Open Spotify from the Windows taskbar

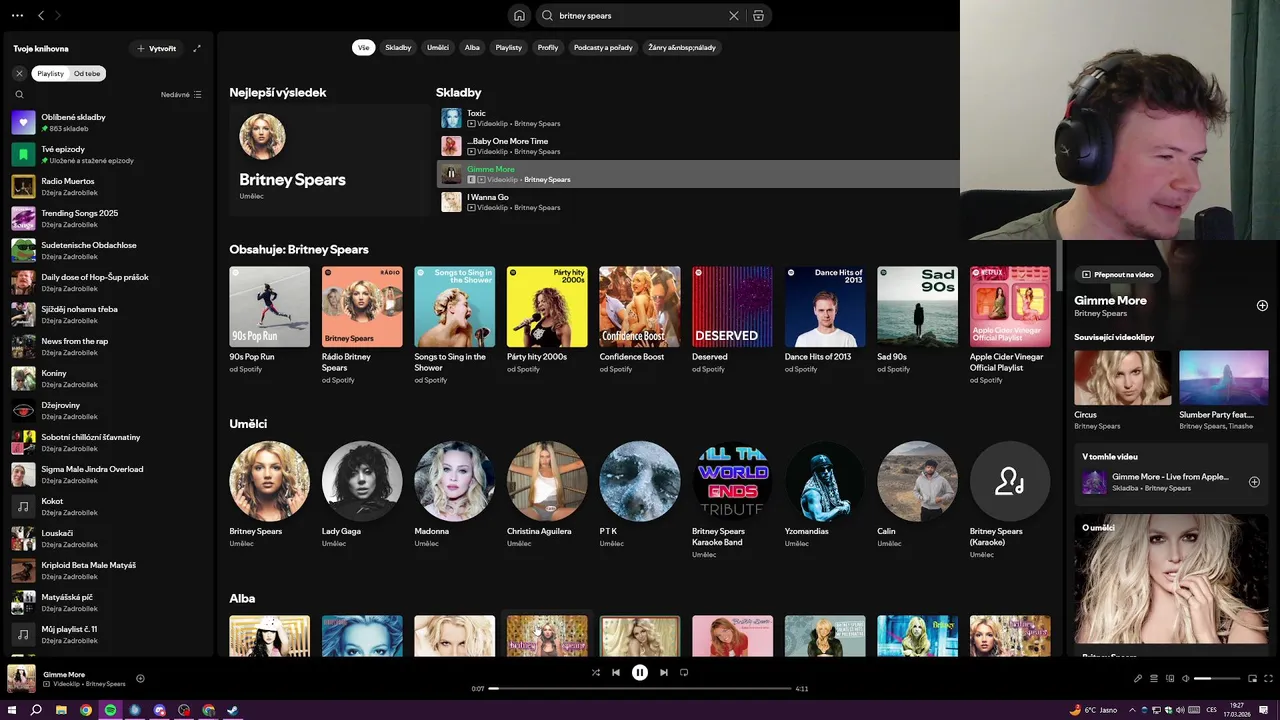click(110, 710)
